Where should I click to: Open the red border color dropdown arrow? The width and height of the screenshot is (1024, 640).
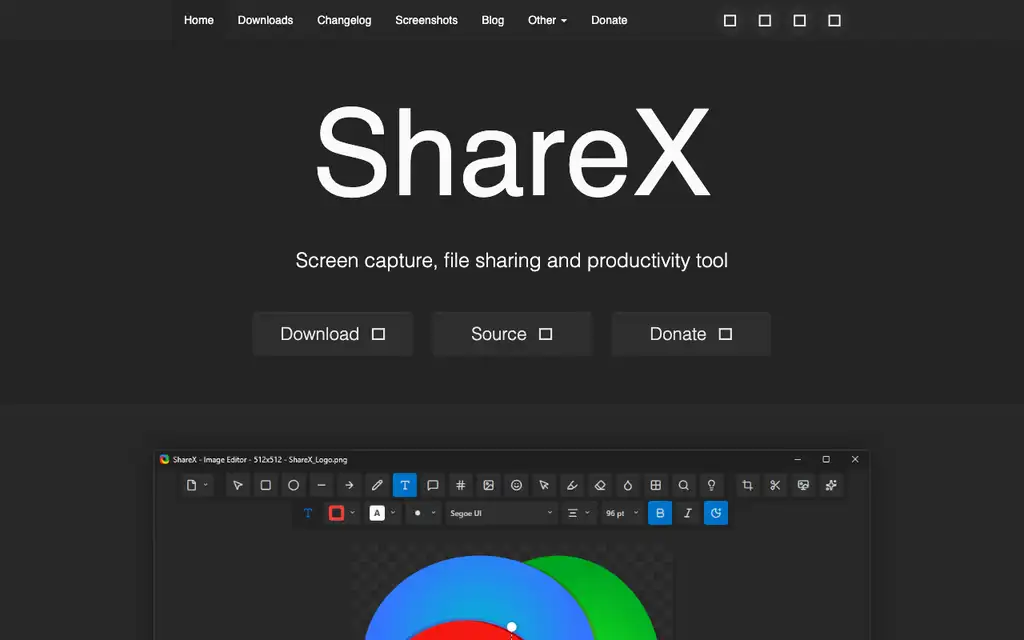pos(353,513)
